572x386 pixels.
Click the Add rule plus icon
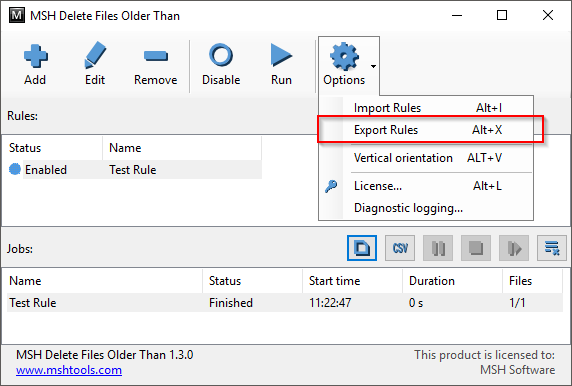tap(35, 56)
